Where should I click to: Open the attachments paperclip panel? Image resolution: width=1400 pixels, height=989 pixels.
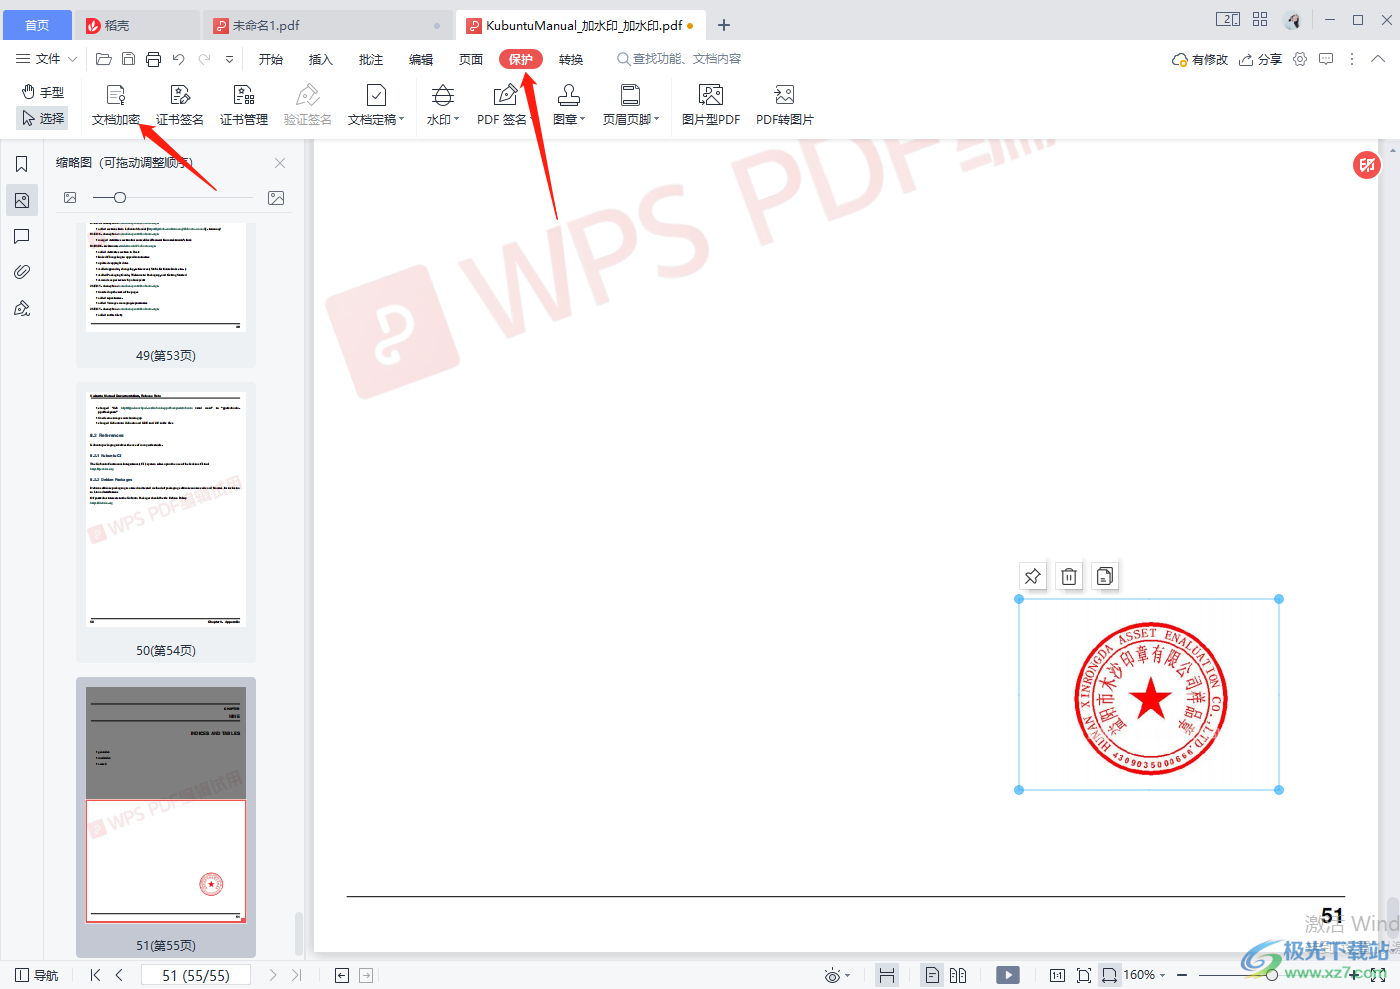(22, 272)
